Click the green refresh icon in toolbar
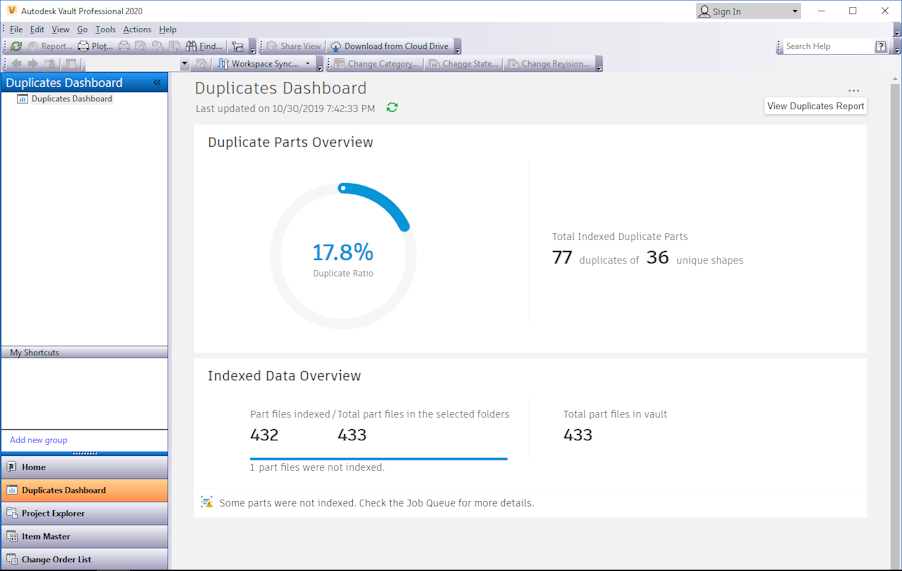This screenshot has width=902, height=571. (x=16, y=46)
